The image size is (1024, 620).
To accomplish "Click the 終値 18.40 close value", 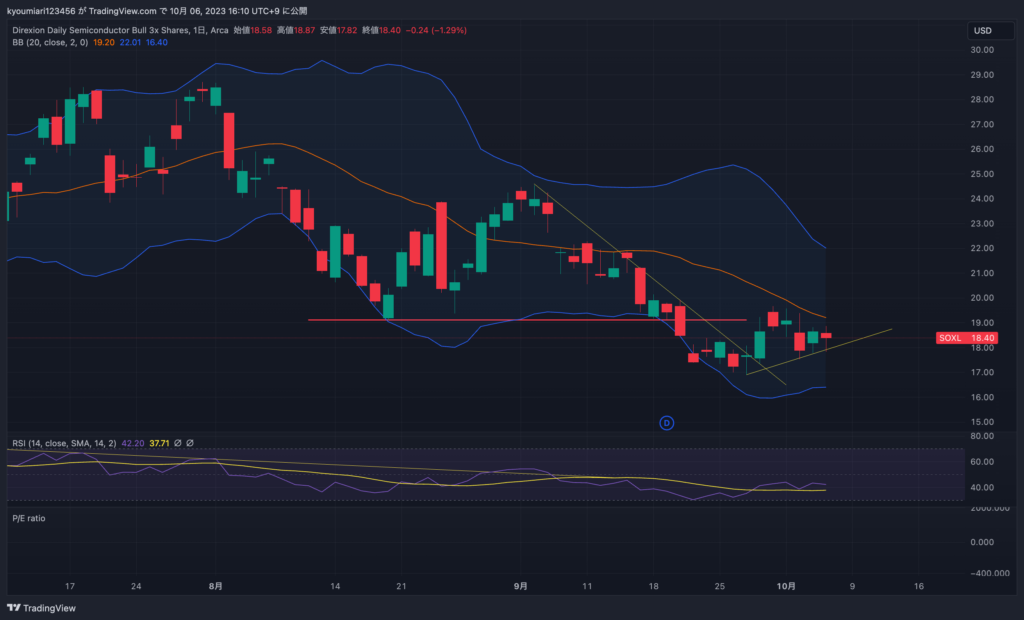I will [x=381, y=30].
